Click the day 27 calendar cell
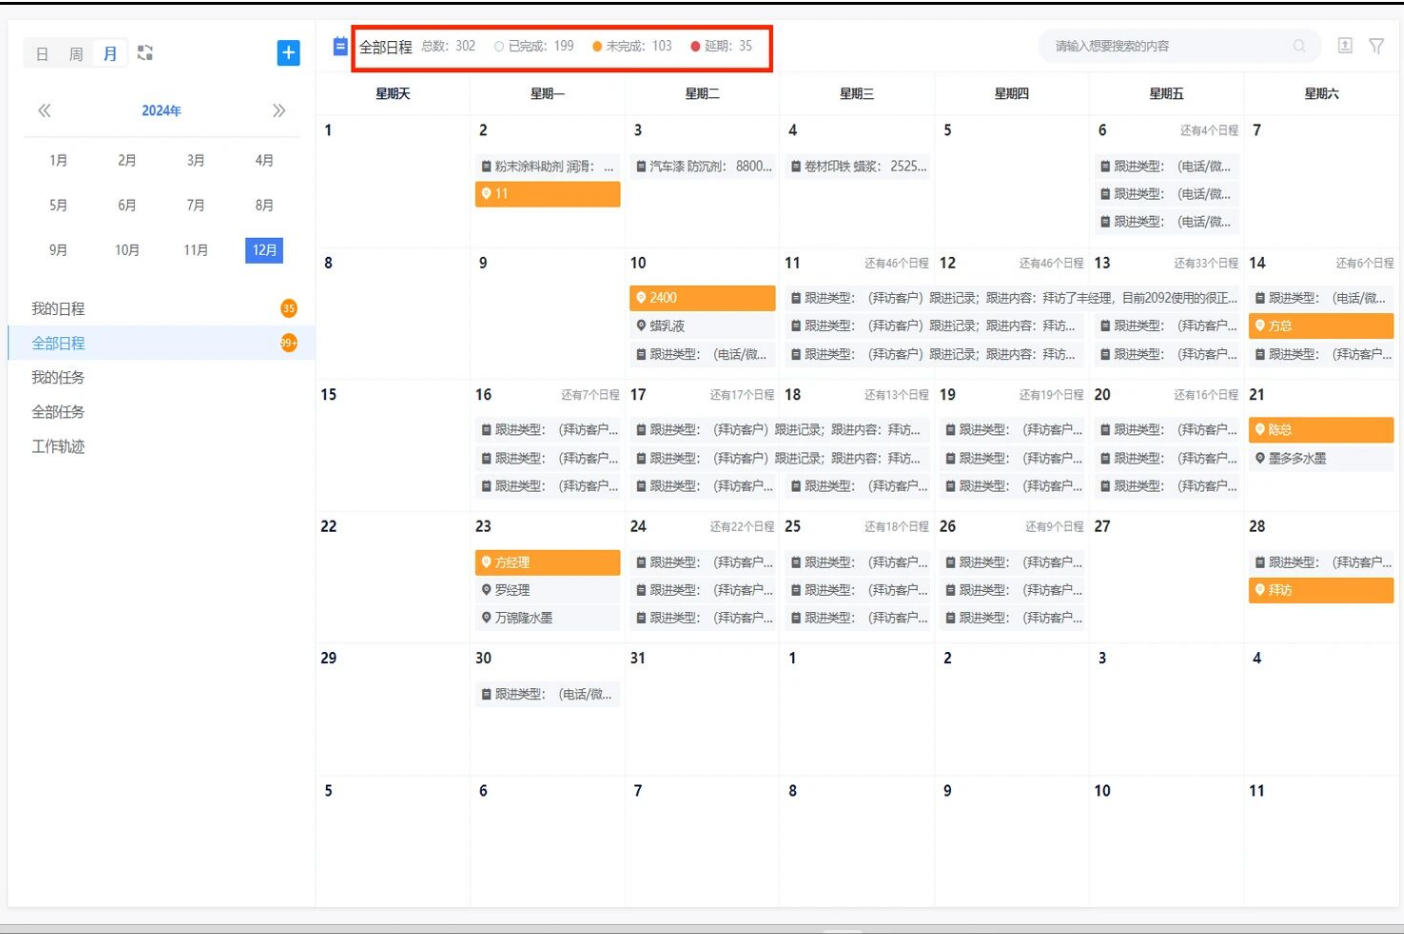 point(1166,578)
